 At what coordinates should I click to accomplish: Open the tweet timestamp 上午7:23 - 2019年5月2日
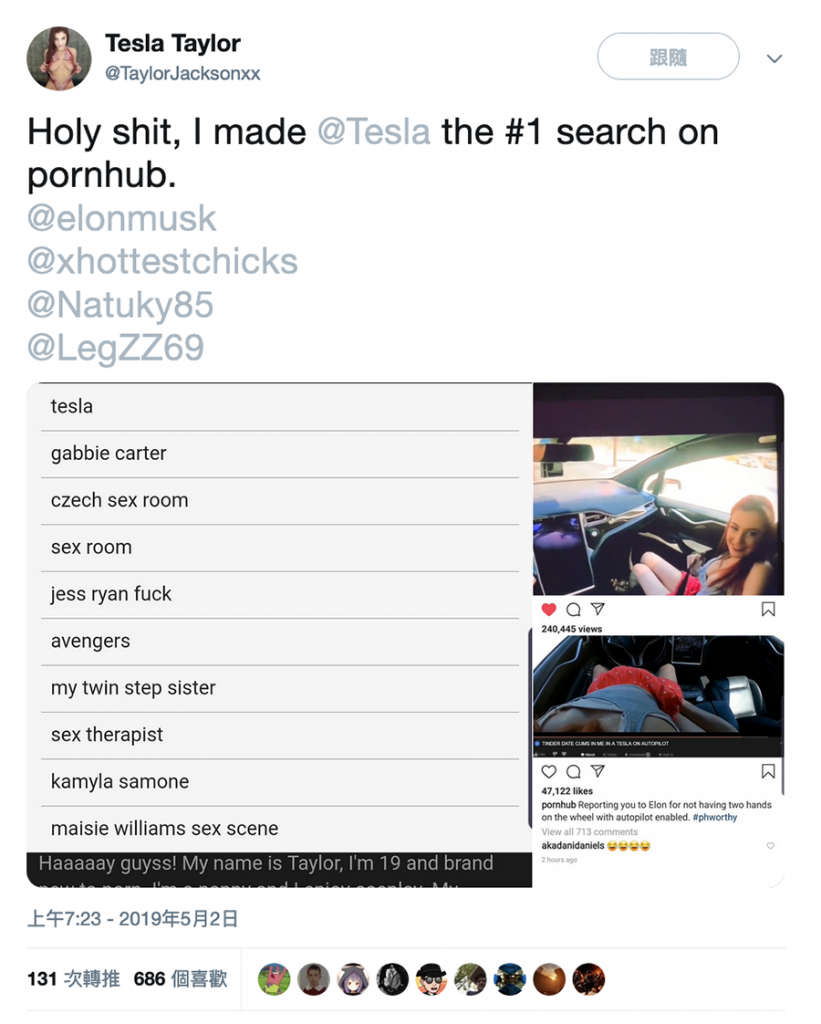coord(132,918)
